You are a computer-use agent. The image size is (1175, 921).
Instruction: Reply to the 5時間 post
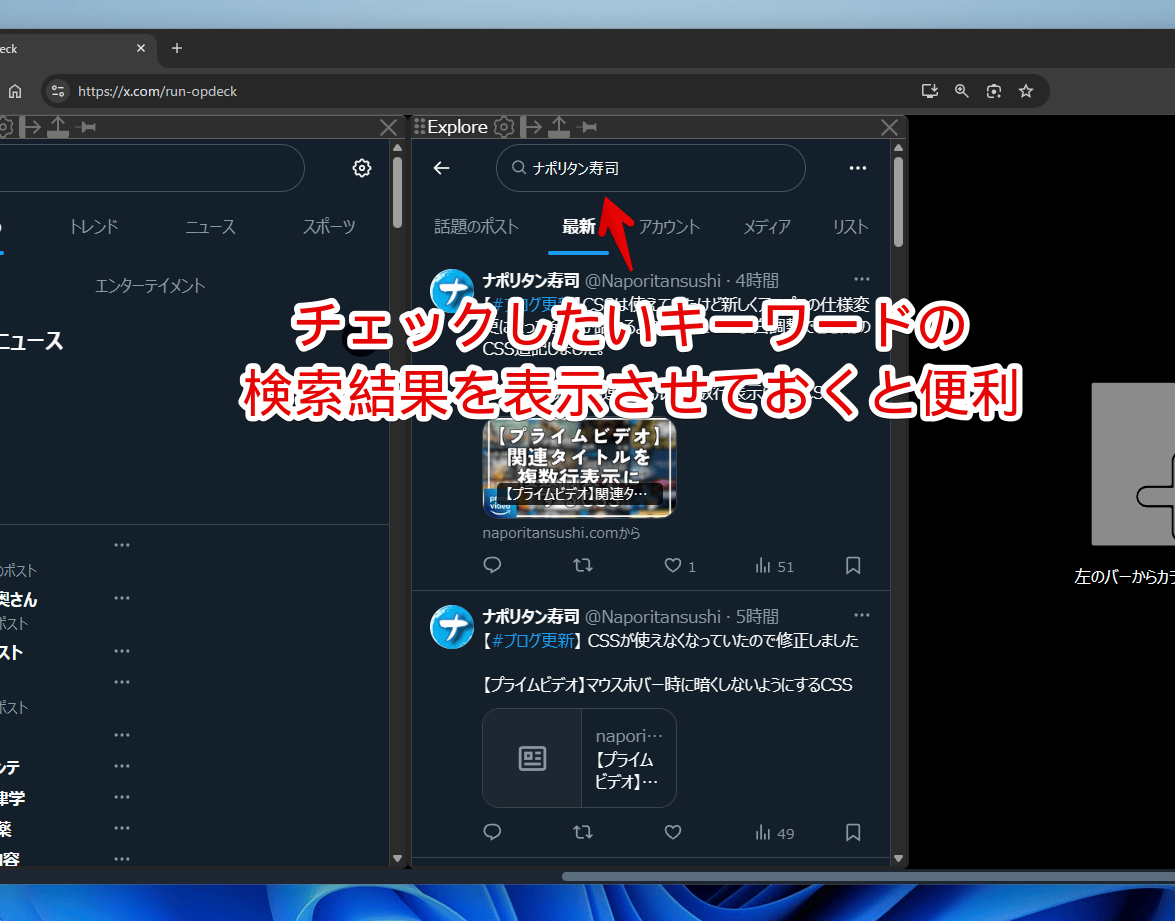point(492,832)
